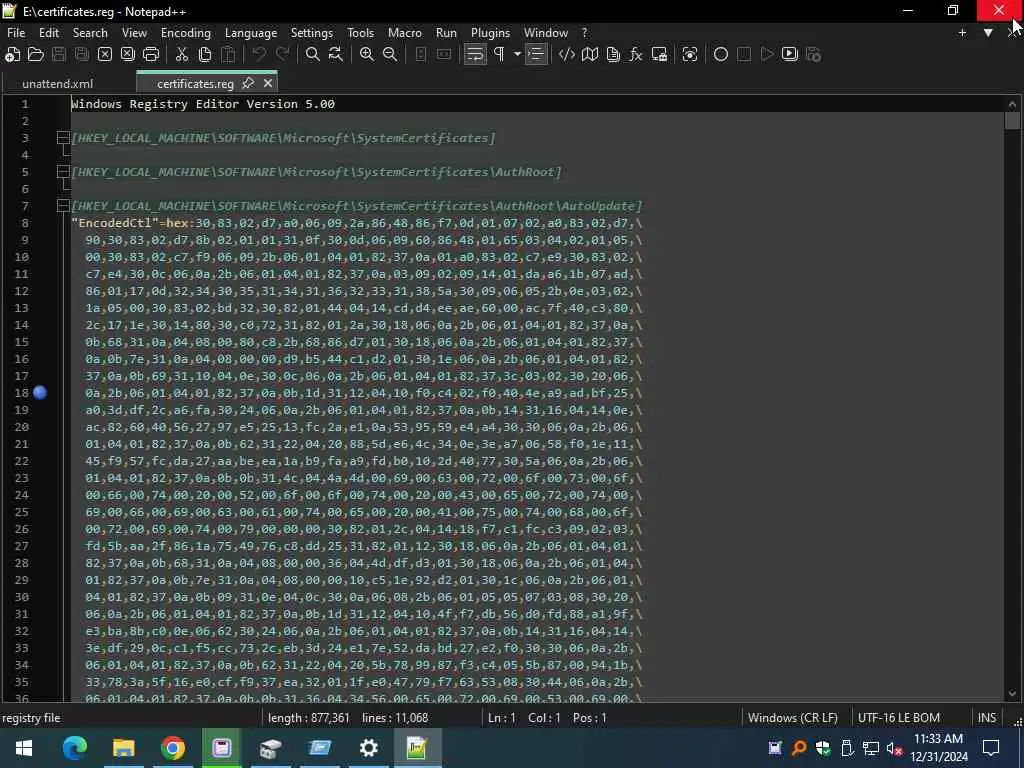Open the Replace dialog icon
The height and width of the screenshot is (768, 1024).
coord(336,55)
